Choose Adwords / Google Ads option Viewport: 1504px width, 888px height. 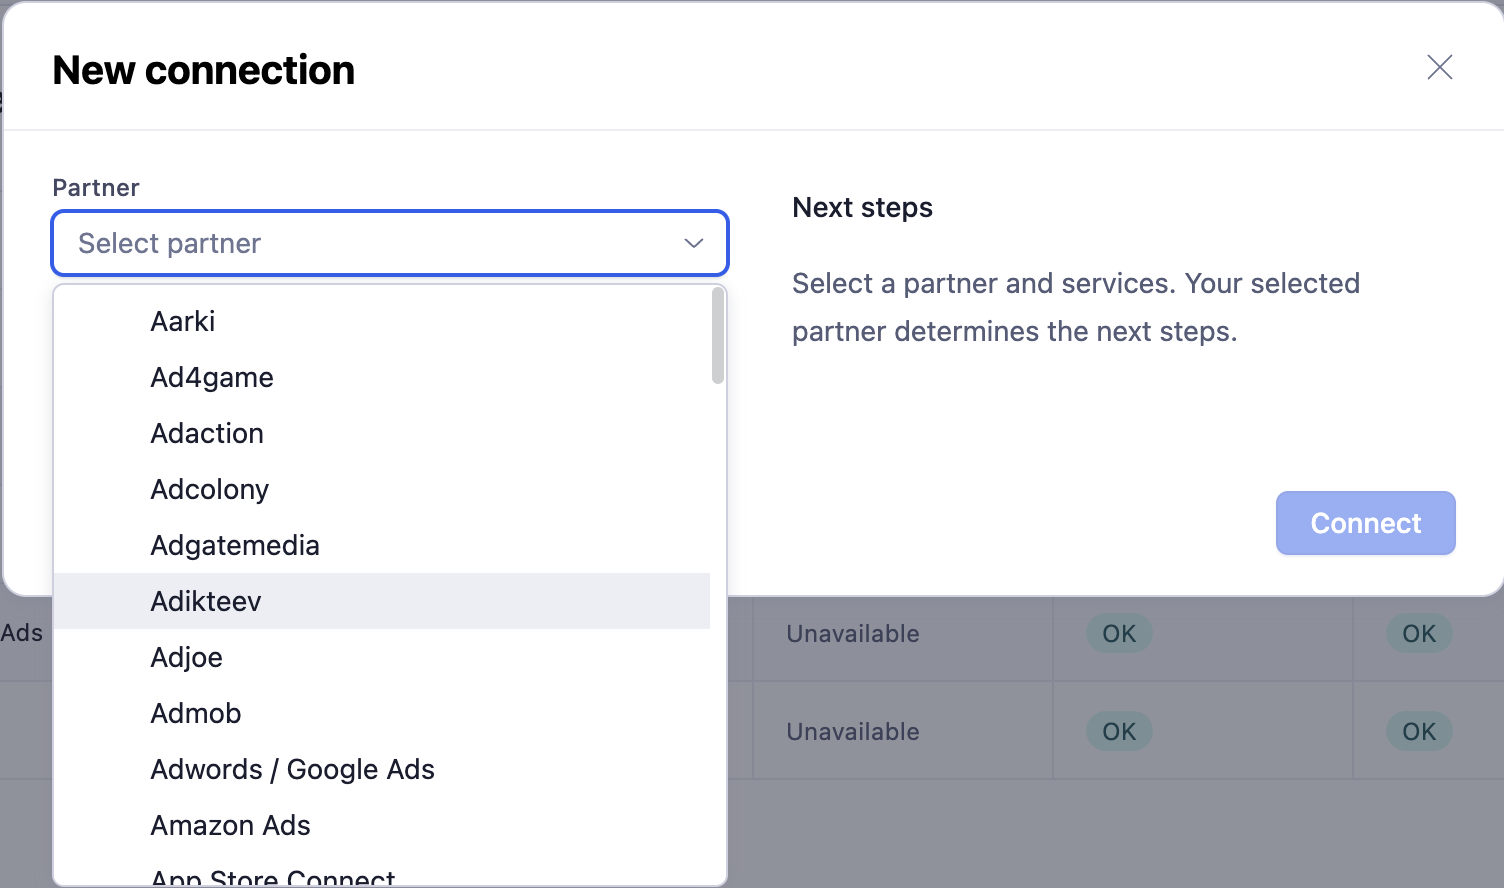click(x=292, y=769)
